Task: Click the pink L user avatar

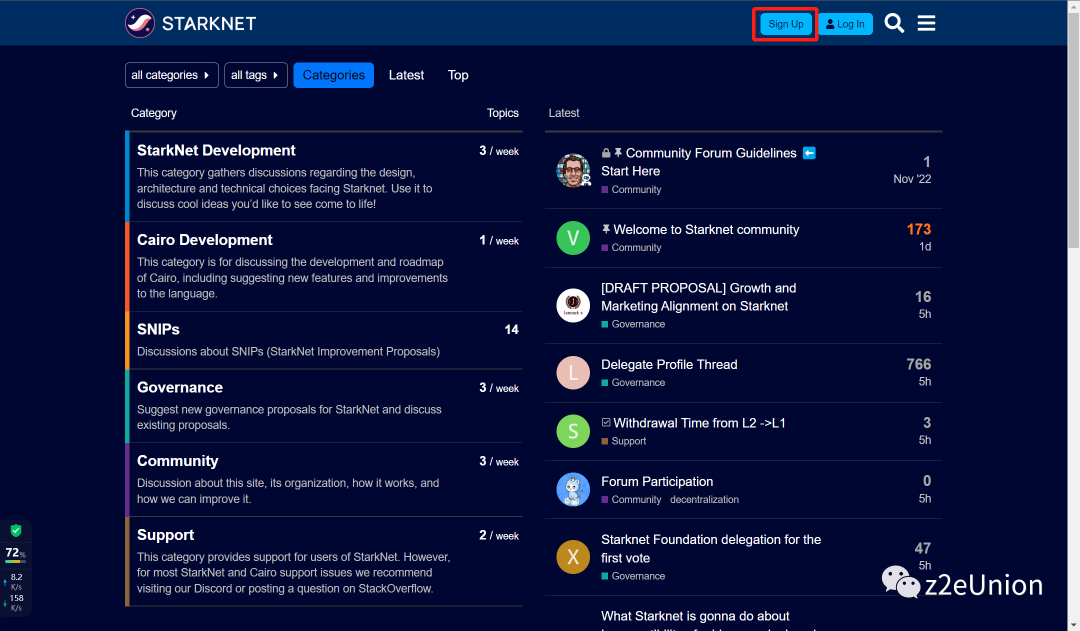Action: click(573, 373)
